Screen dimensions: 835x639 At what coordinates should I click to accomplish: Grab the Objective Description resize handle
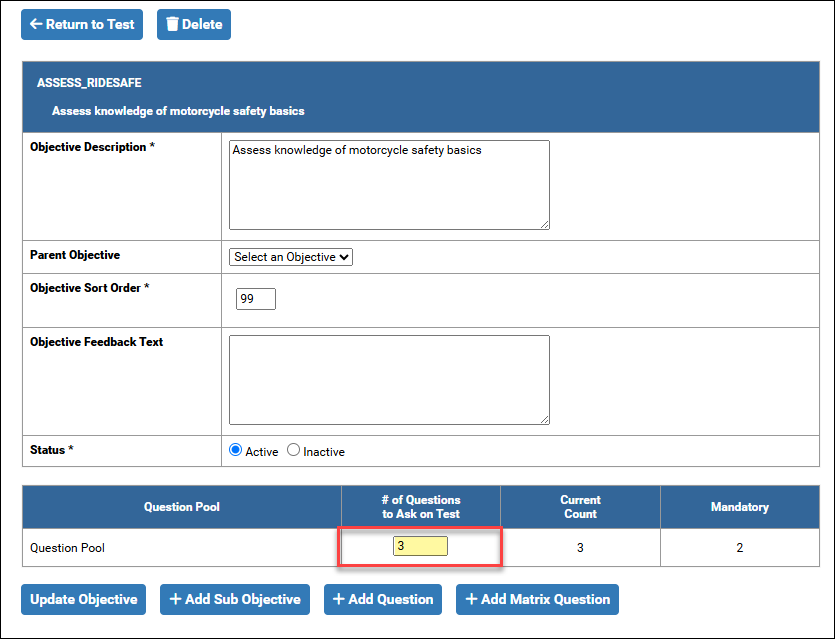[x=544, y=224]
